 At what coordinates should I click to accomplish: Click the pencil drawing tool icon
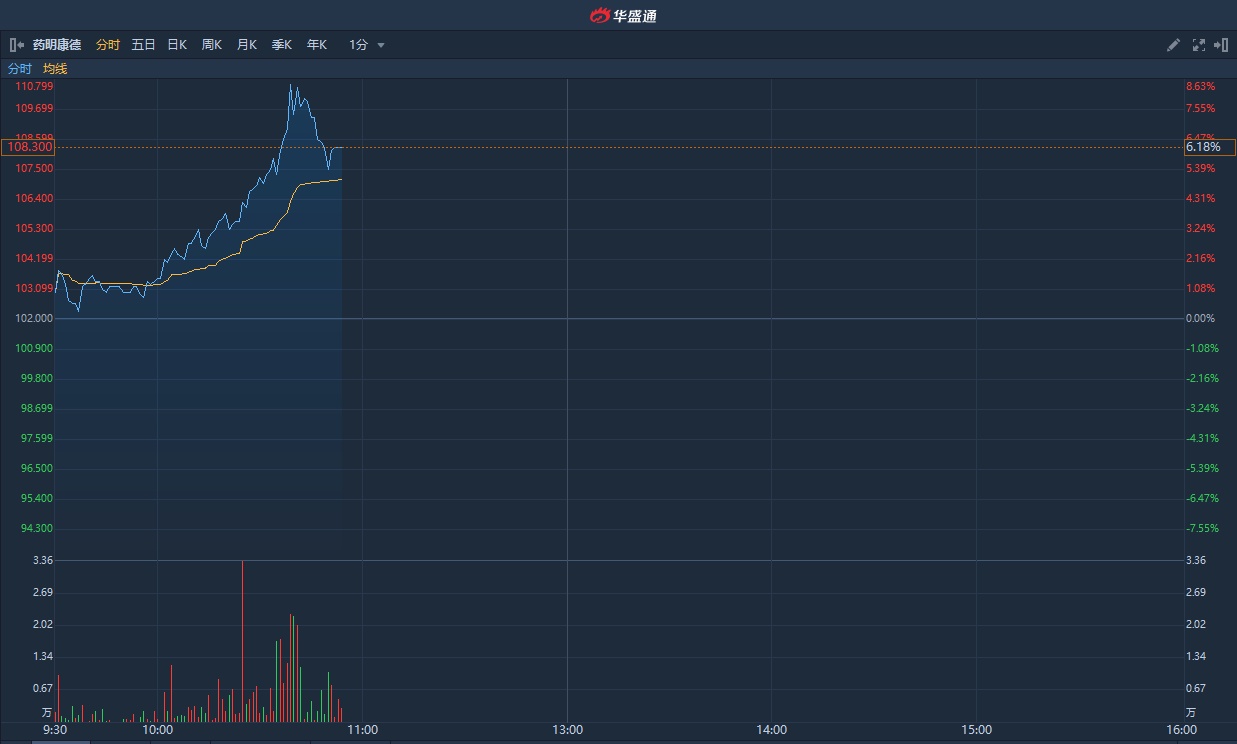[1173, 45]
